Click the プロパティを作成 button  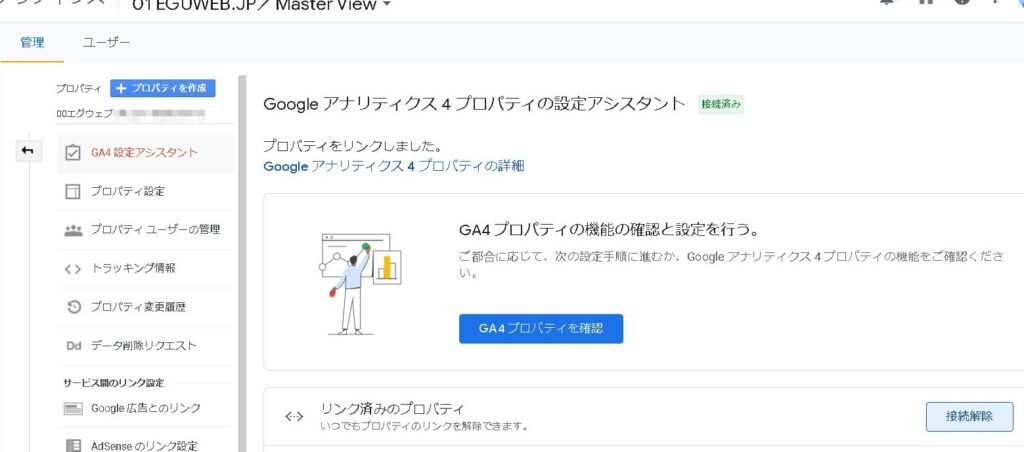pyautogui.click(x=162, y=88)
